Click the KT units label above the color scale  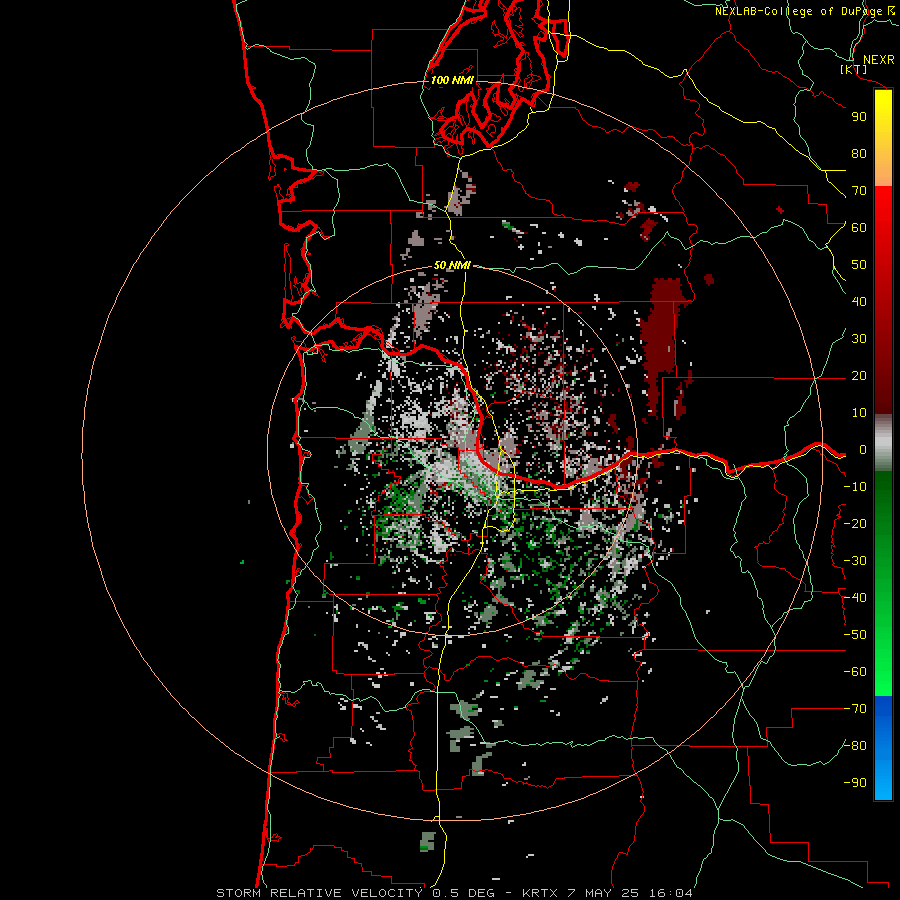point(853,69)
